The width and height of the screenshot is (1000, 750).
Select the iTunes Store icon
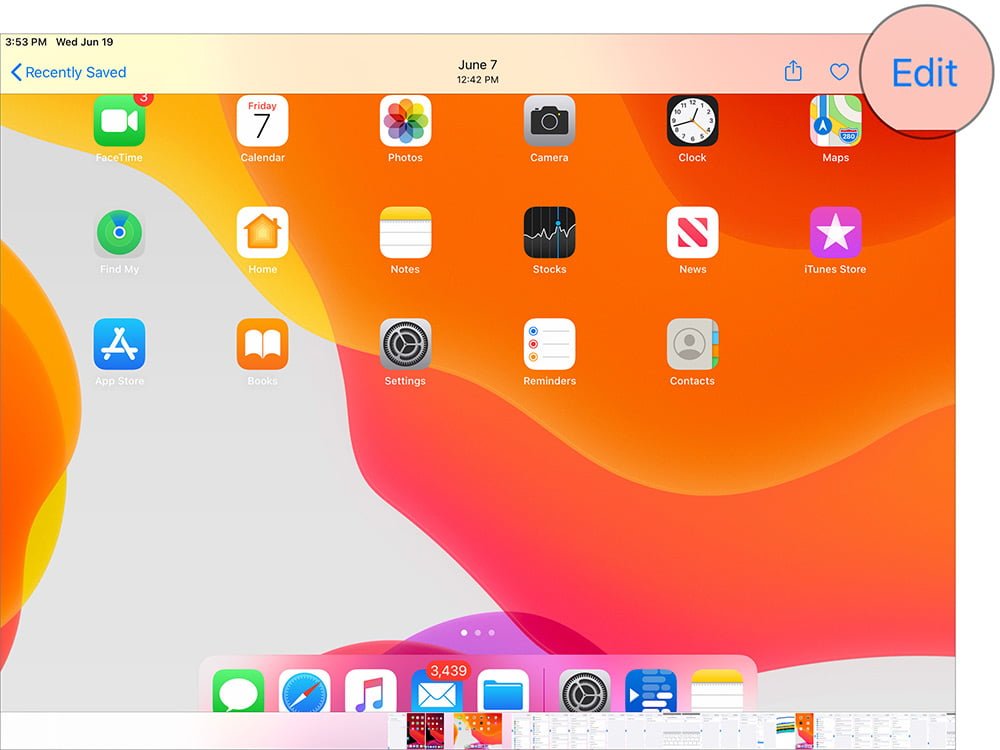click(835, 232)
